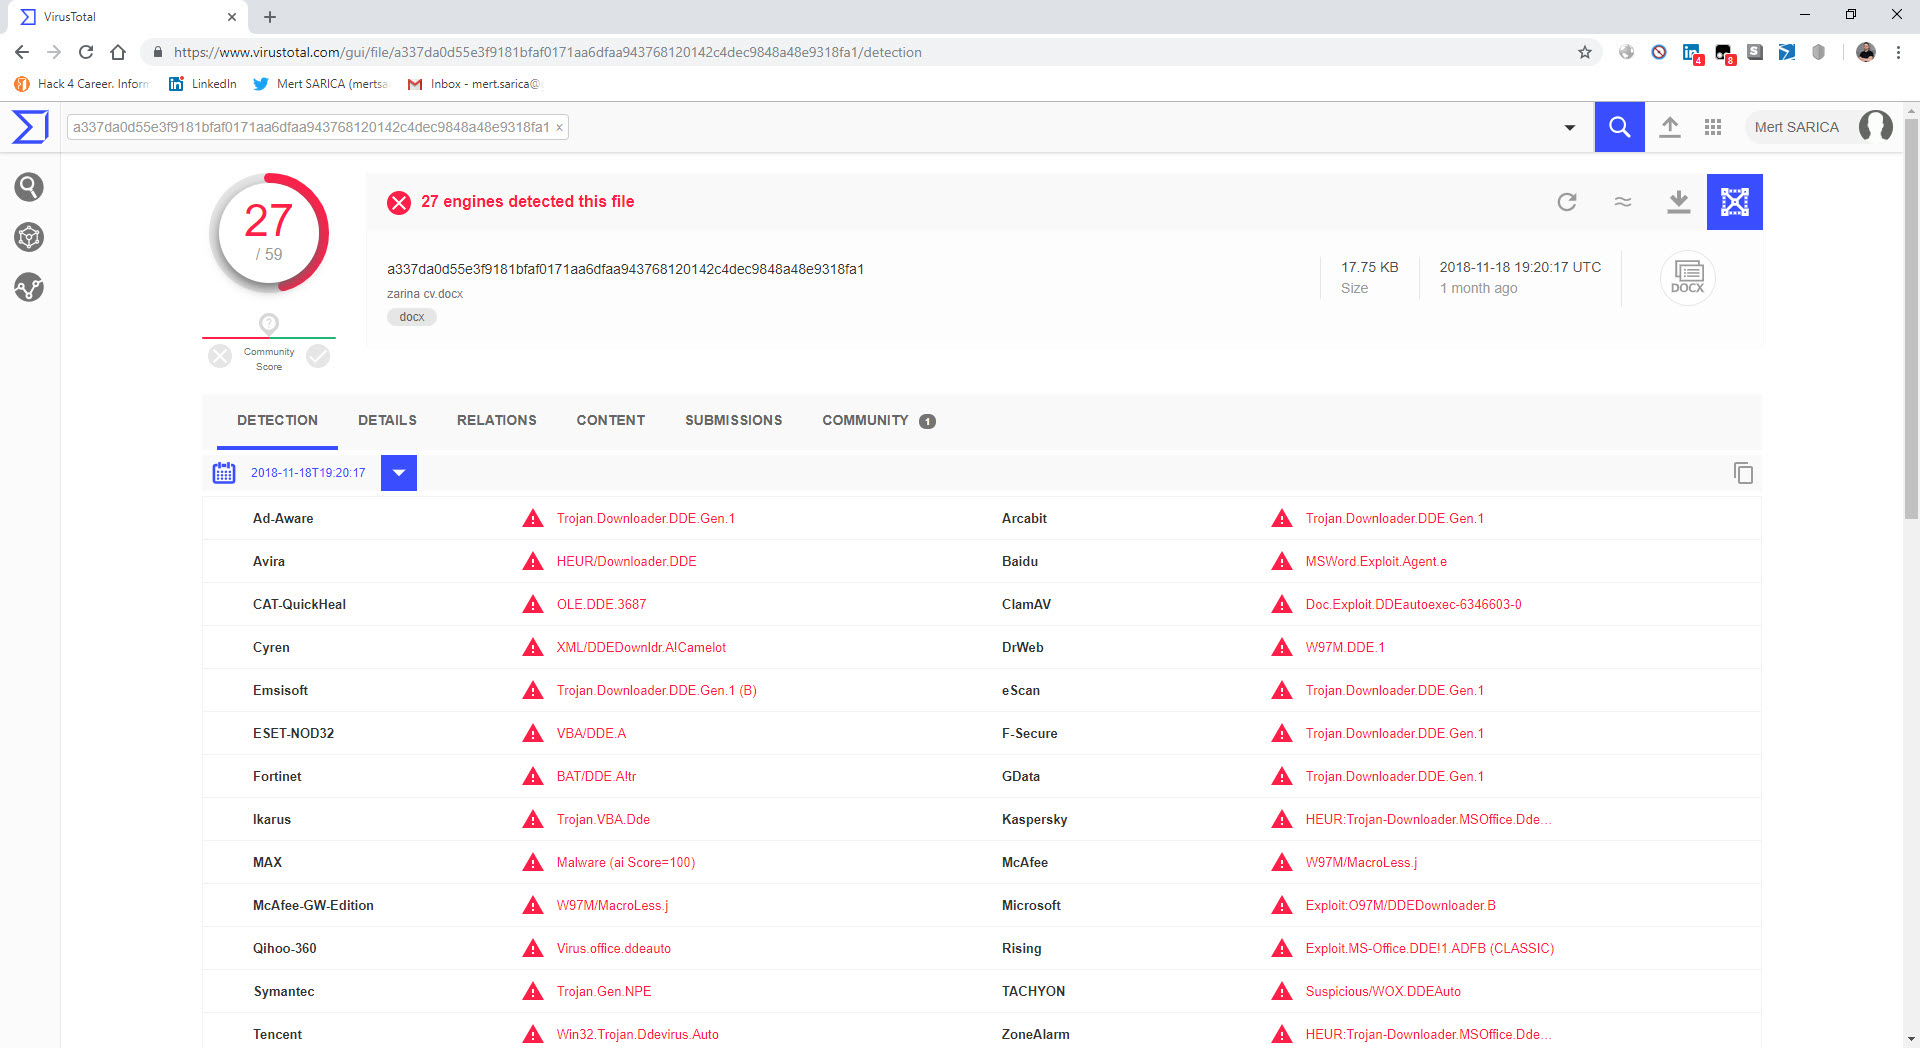This screenshot has width=1920, height=1048.
Task: Click the warning triangle next to Ad-Aware
Action: 533,518
